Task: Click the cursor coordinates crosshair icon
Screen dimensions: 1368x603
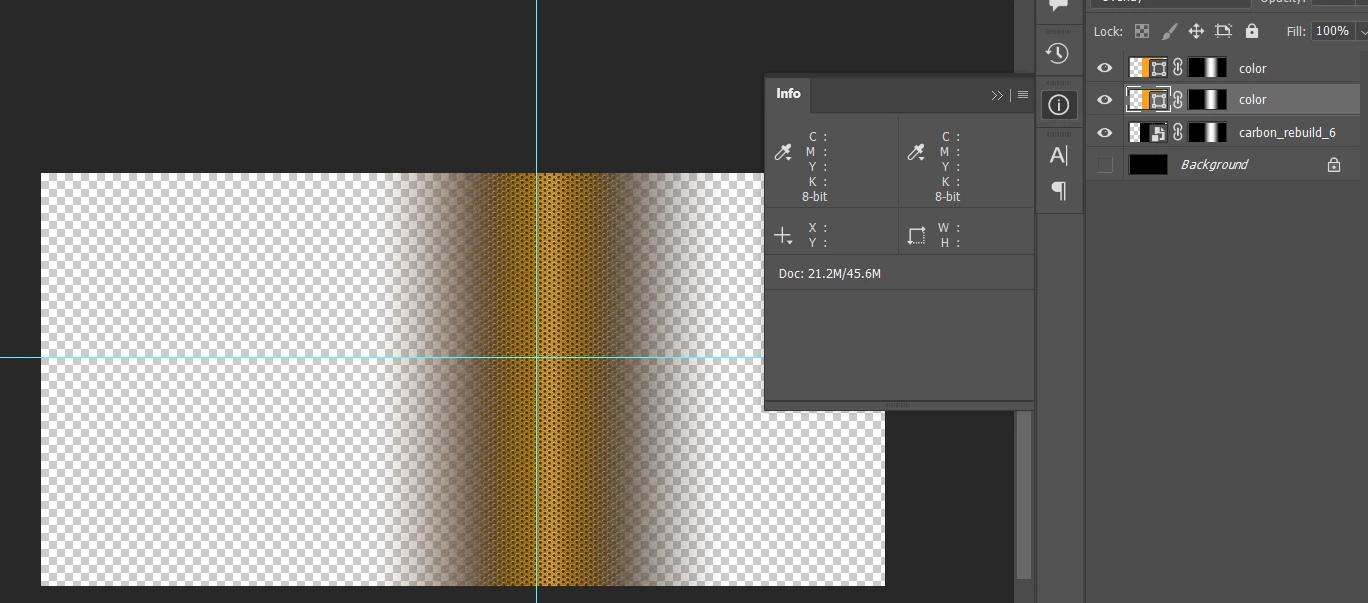Action: pos(783,236)
